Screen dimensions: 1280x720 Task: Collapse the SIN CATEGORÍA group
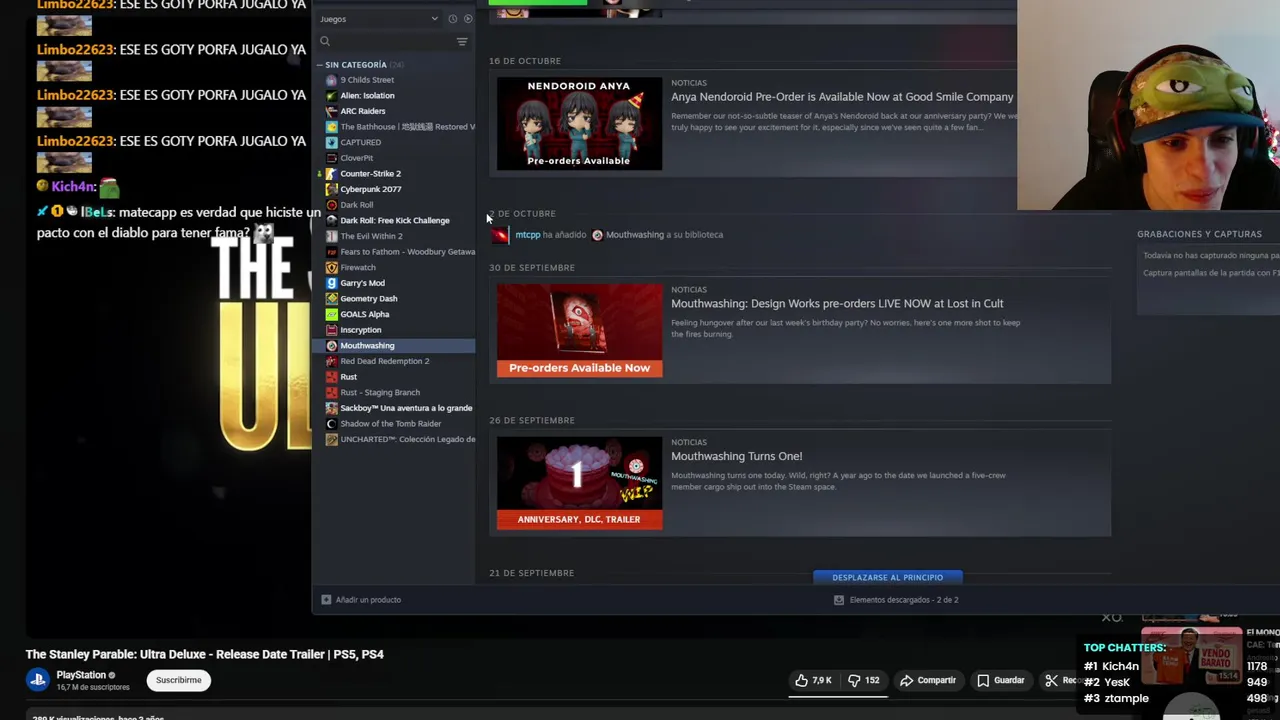pyautogui.click(x=321, y=65)
